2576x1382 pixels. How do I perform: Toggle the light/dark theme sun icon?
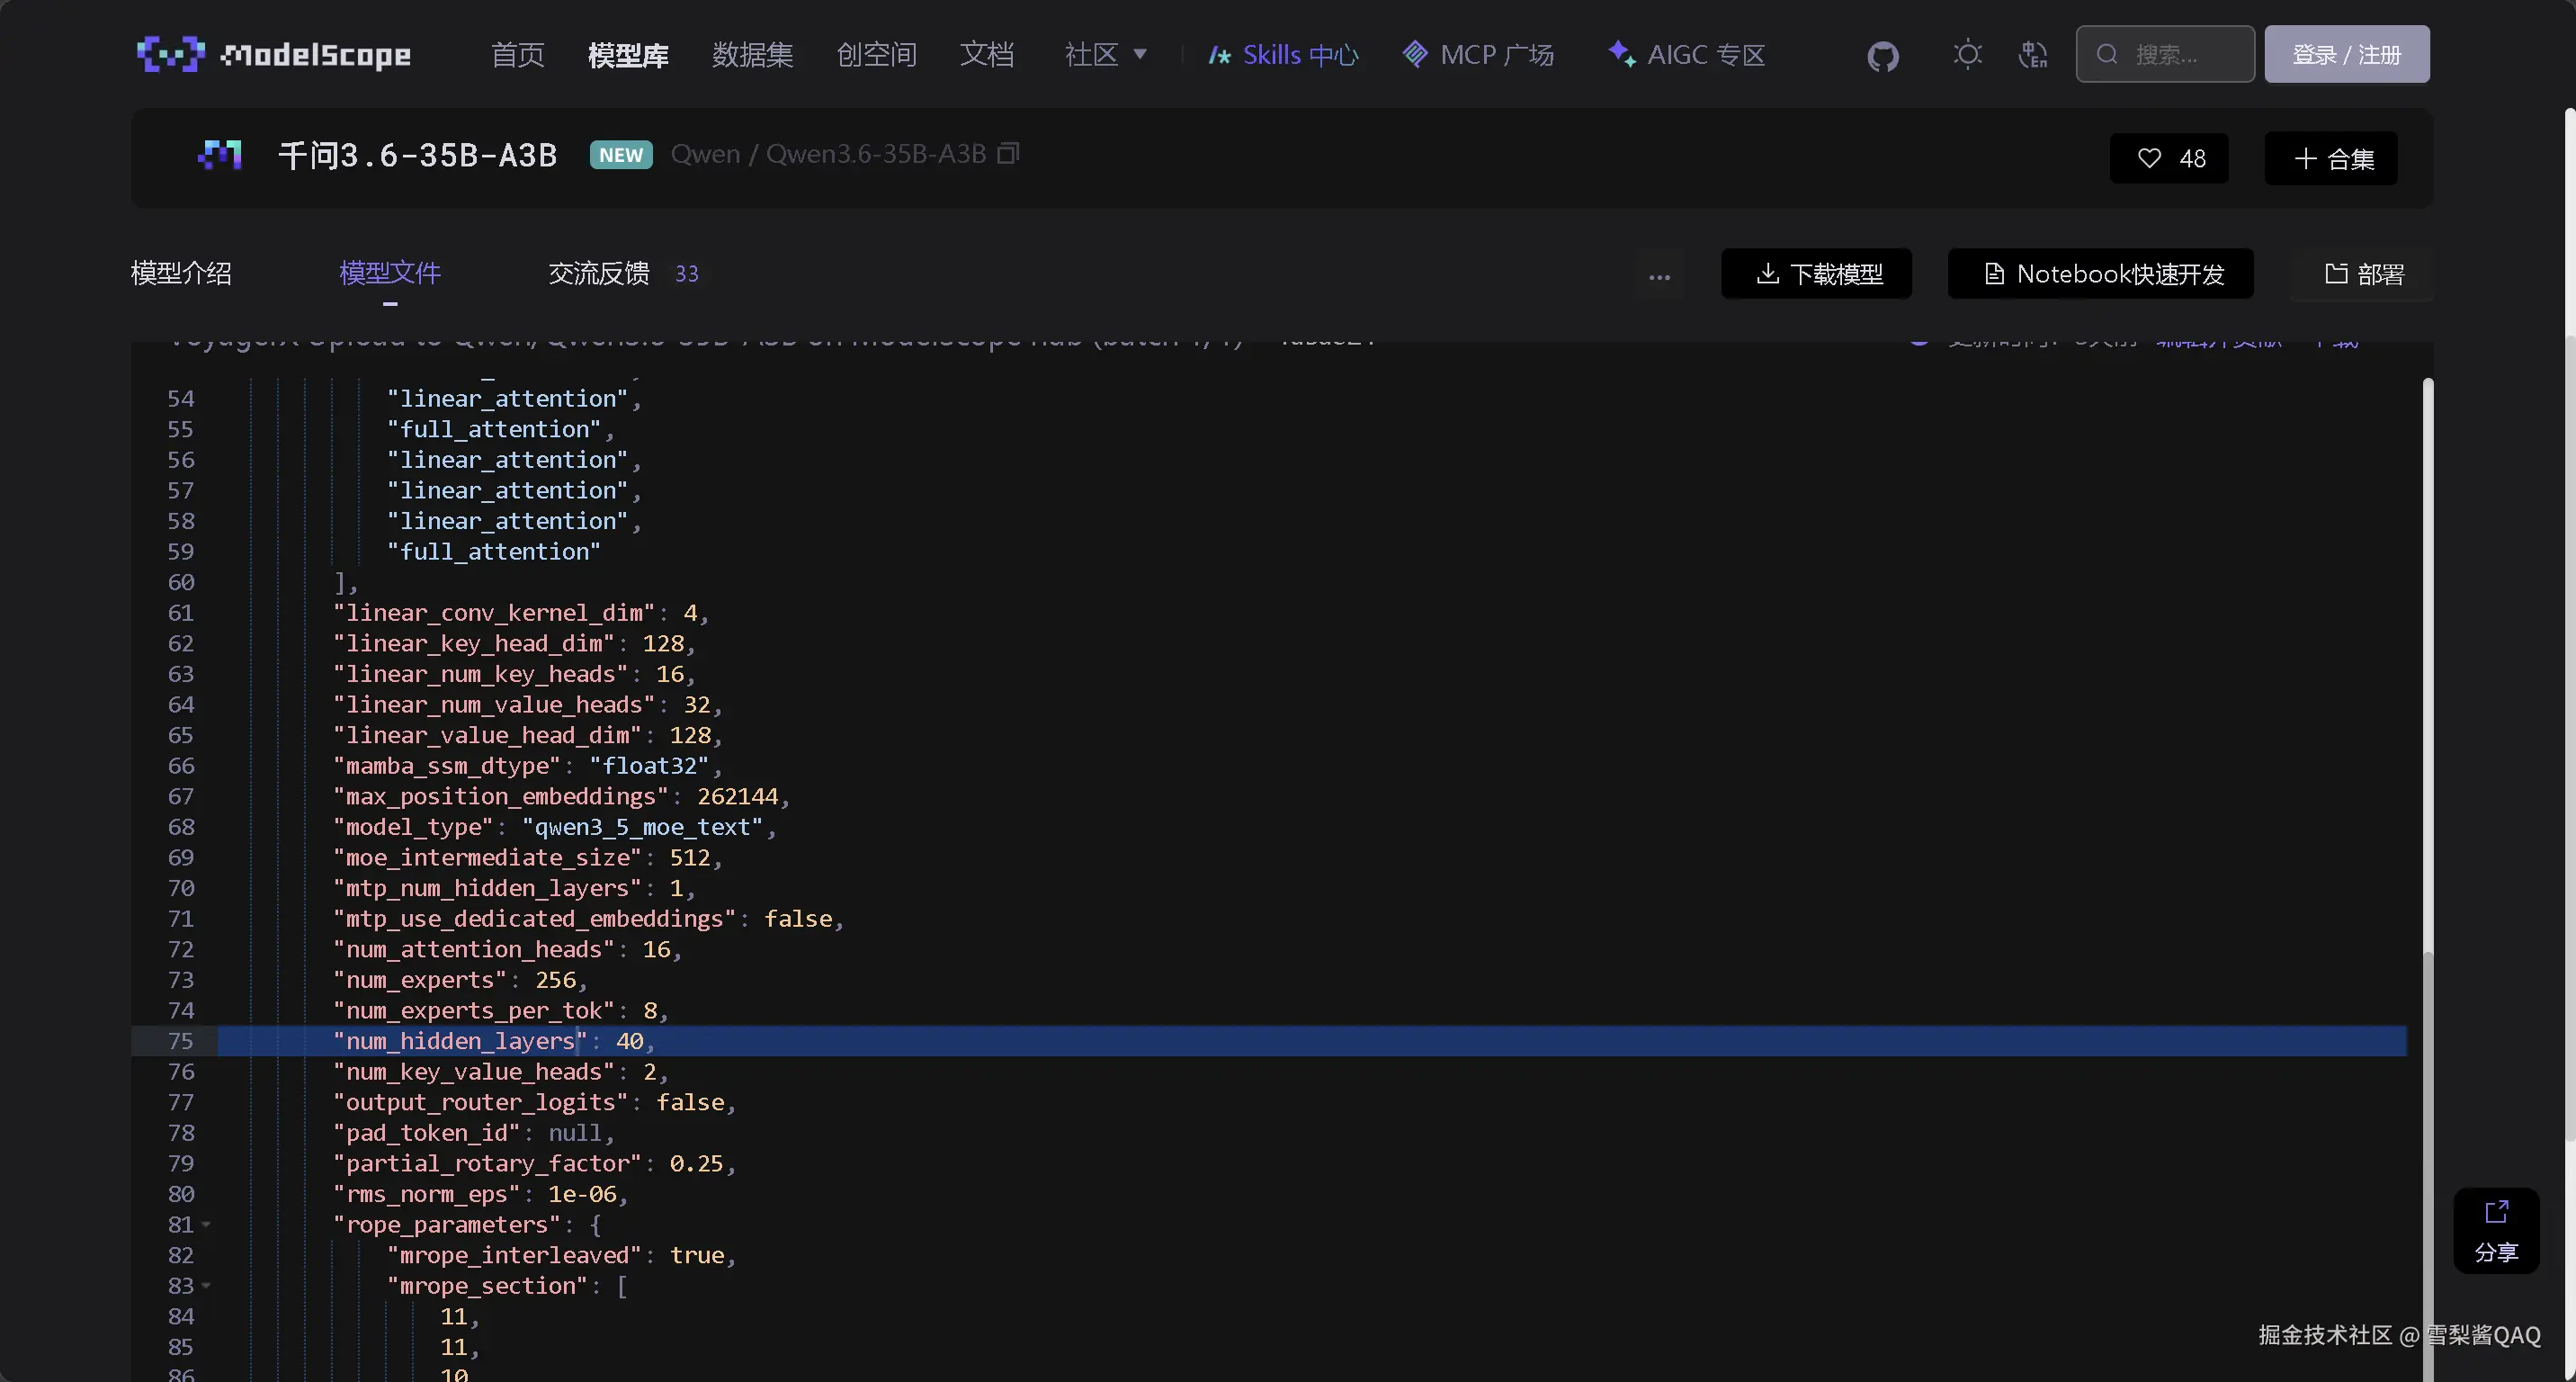pos(1967,54)
